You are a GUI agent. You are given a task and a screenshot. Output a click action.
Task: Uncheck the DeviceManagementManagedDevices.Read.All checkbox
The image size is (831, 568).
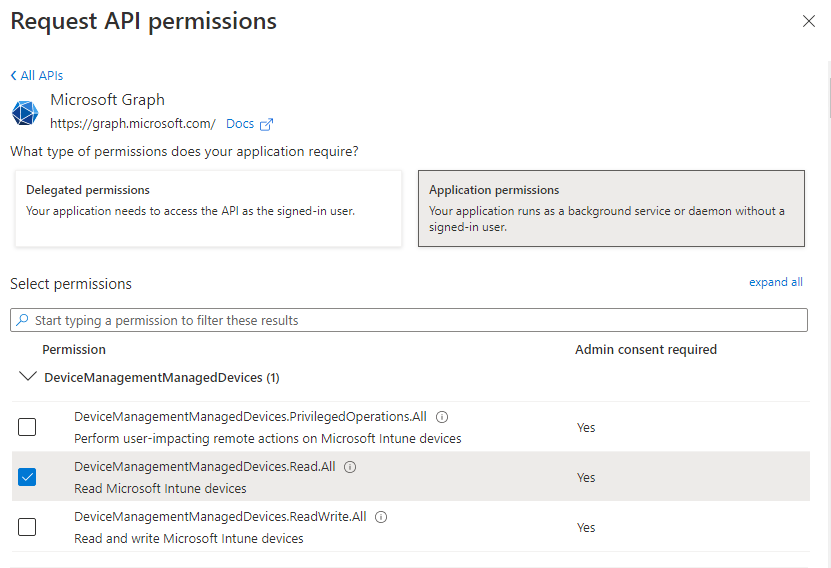[x=27, y=477]
